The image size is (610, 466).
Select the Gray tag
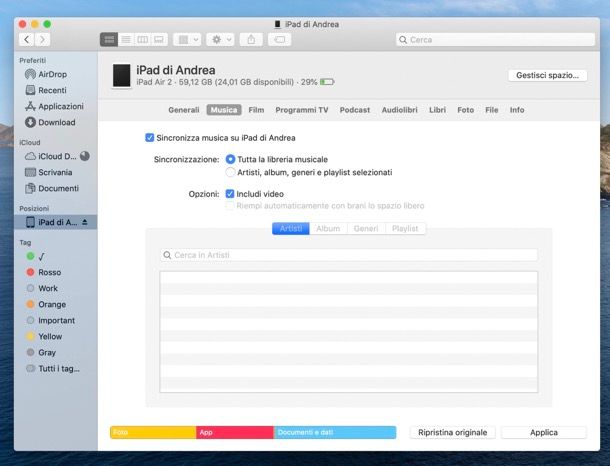(41, 352)
